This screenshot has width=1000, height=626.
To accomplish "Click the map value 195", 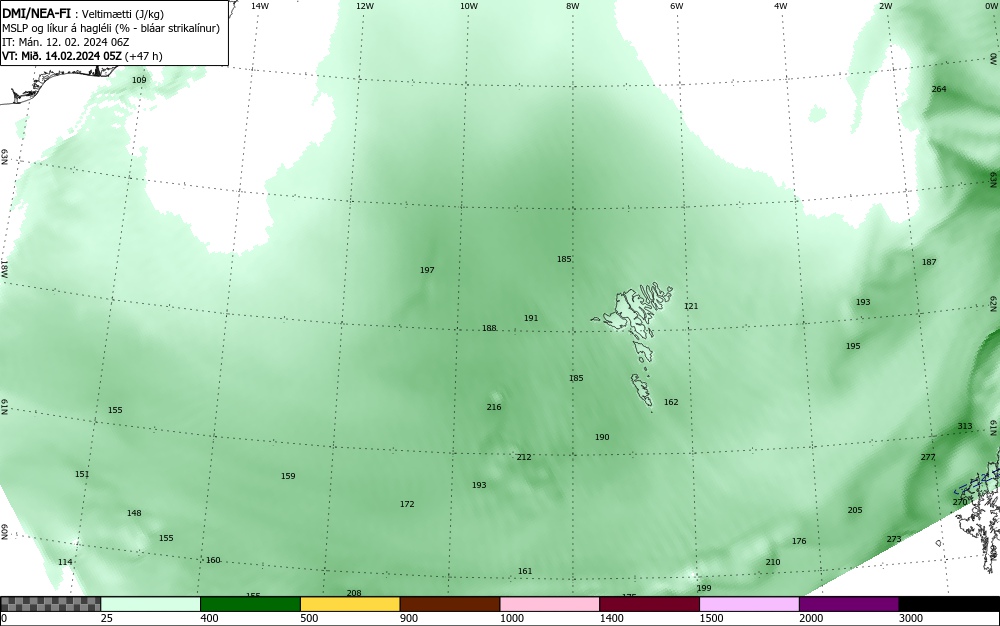I will coord(853,346).
